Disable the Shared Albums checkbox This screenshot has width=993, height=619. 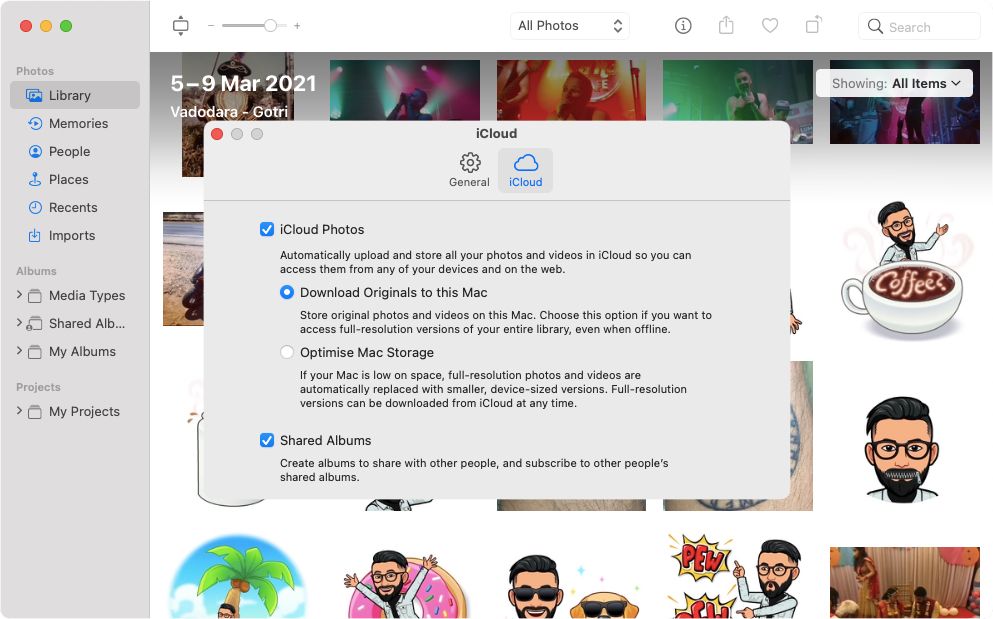click(267, 440)
